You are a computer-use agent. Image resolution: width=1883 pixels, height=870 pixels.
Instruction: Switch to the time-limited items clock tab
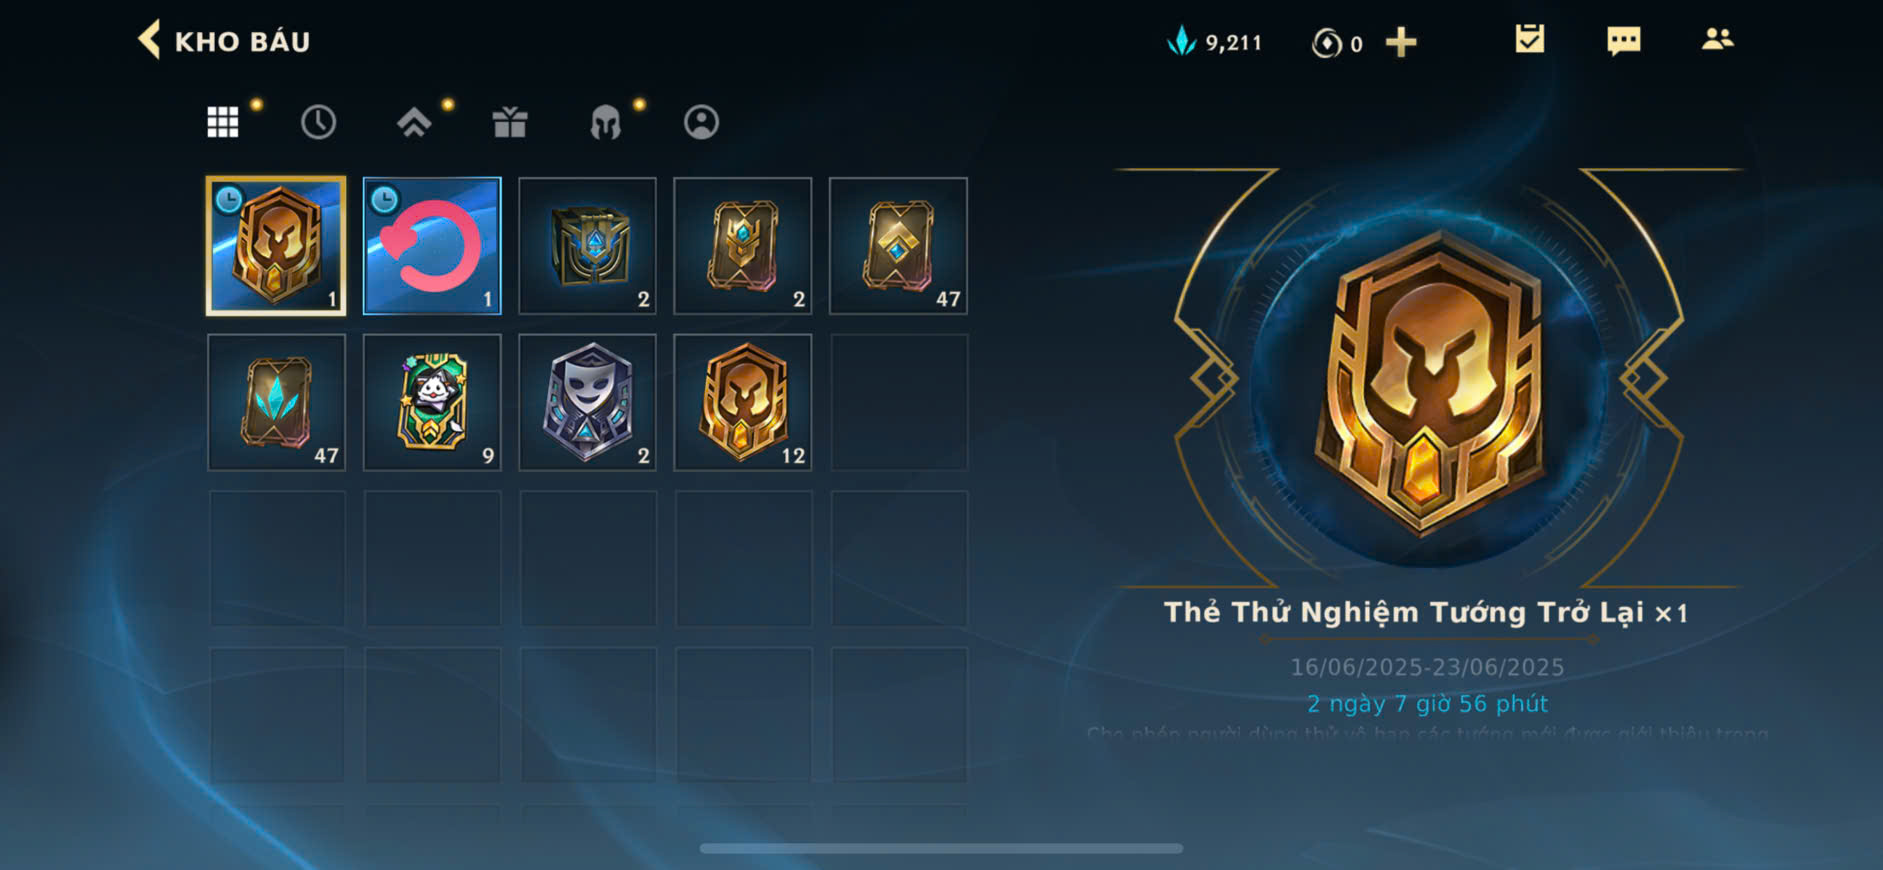[x=318, y=122]
